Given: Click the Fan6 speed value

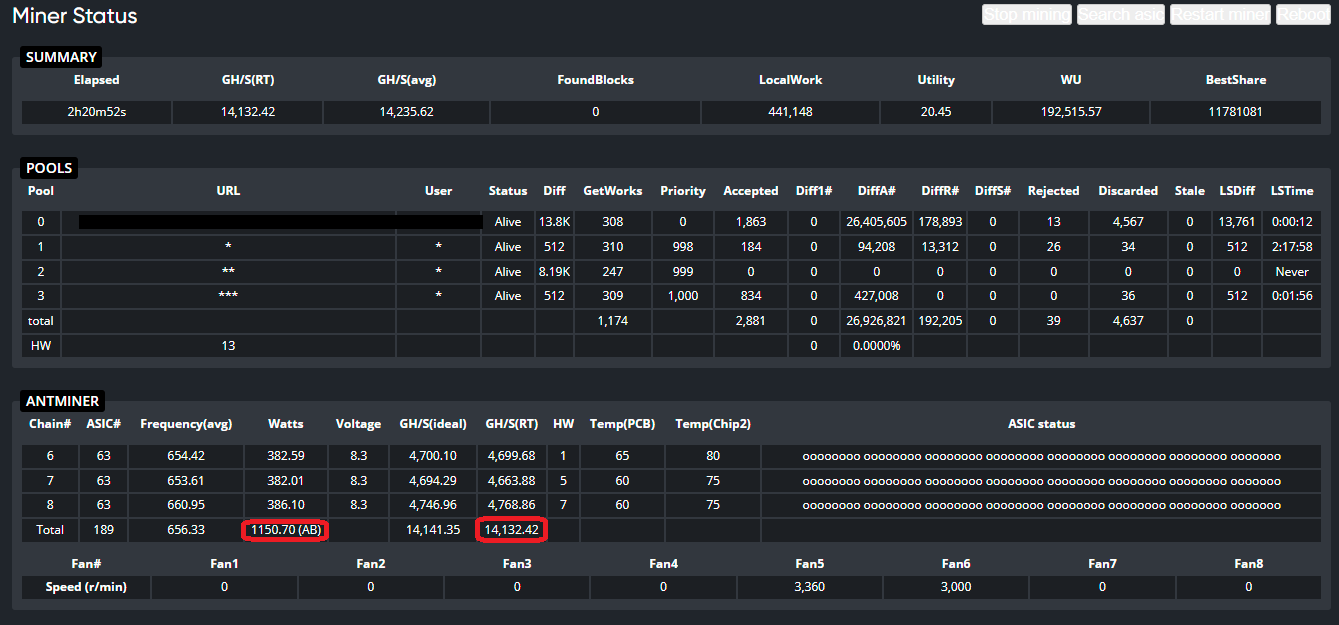Looking at the screenshot, I should tap(955, 587).
